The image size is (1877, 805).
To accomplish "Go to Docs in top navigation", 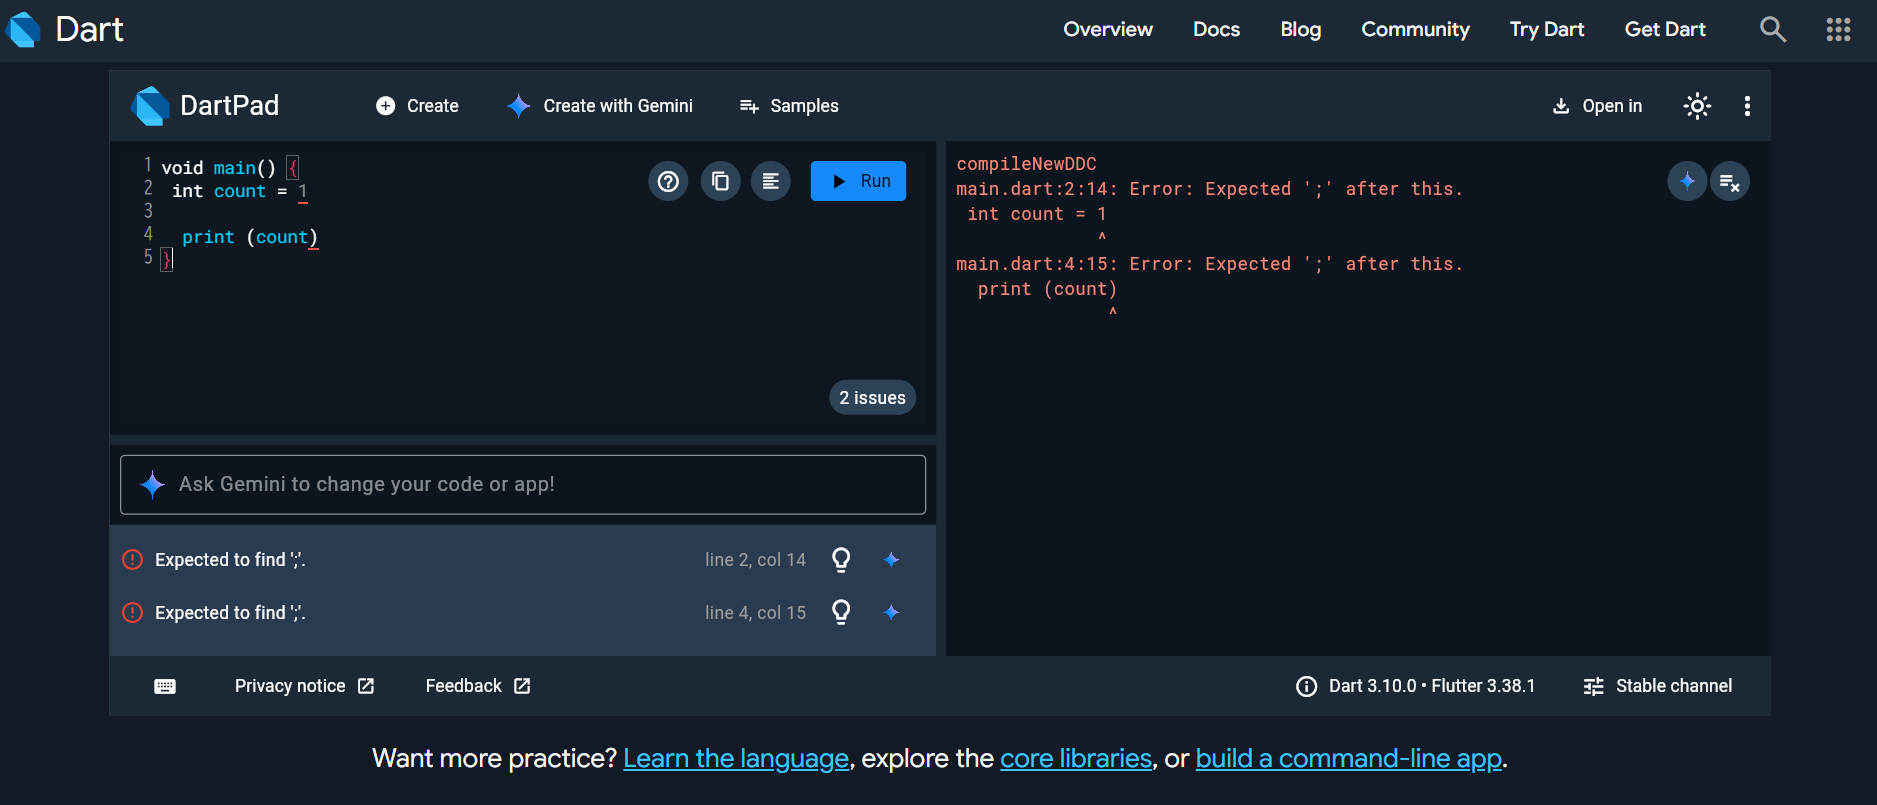I will point(1216,29).
